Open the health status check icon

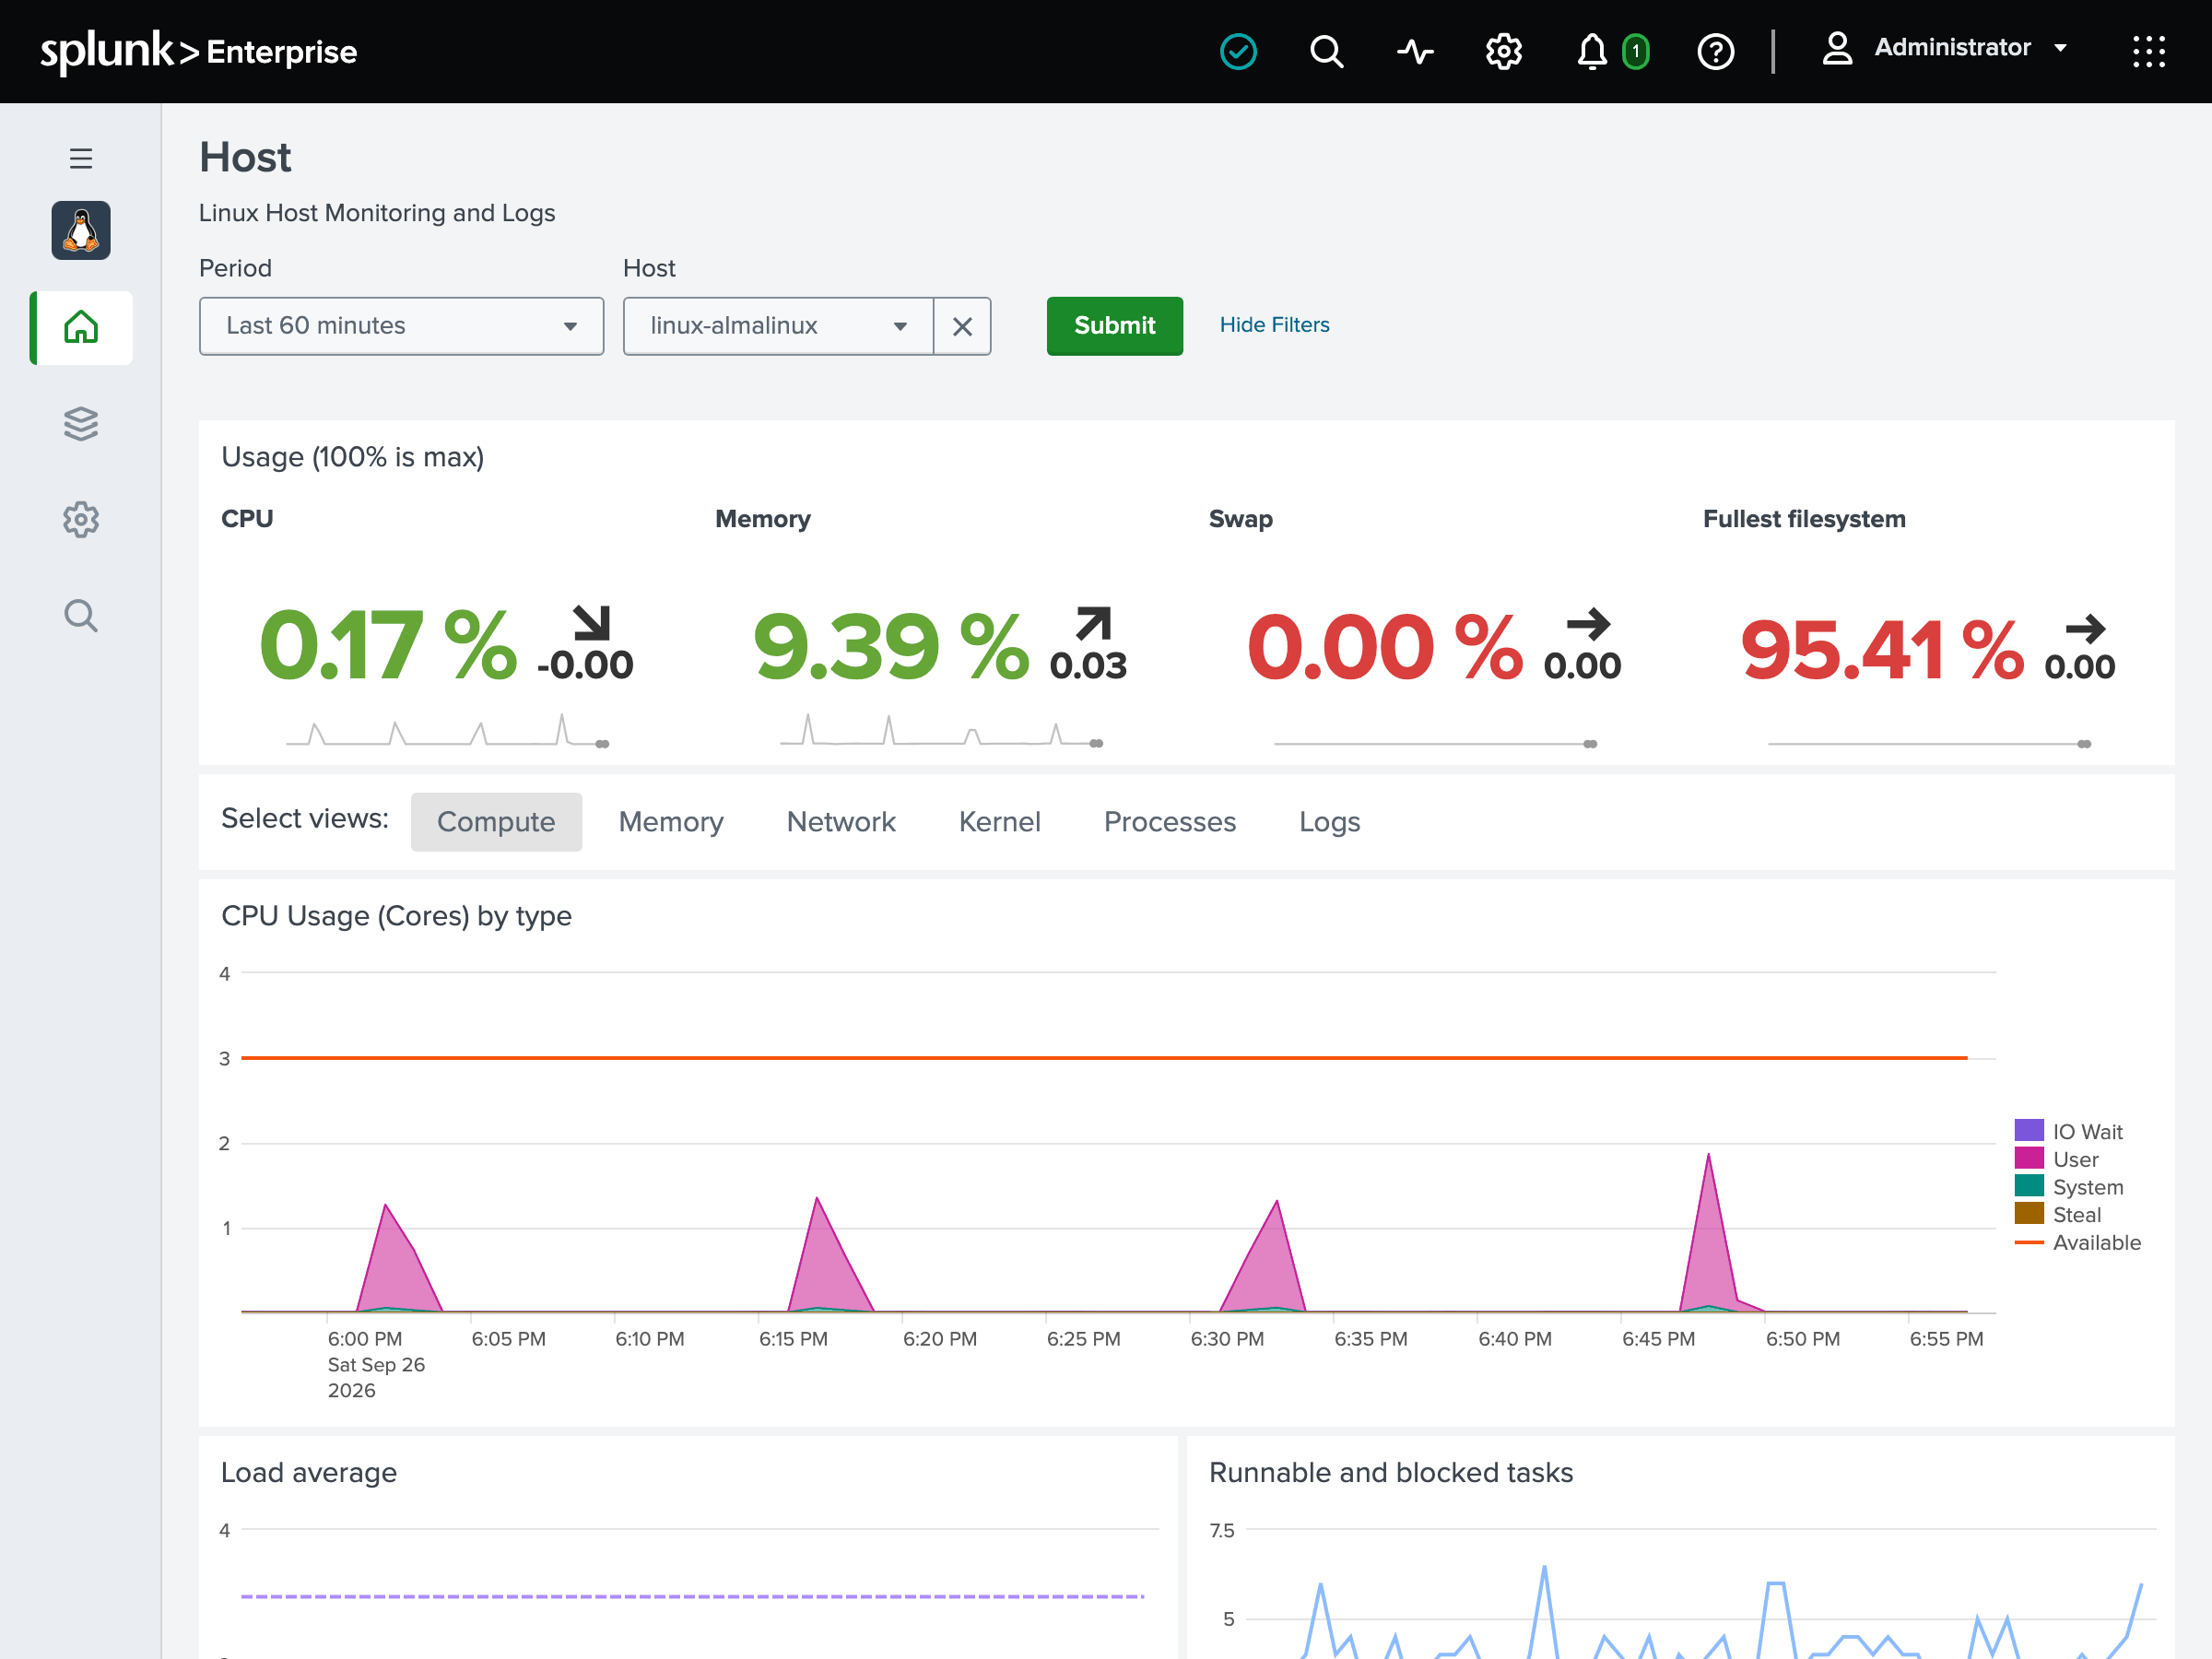(x=1238, y=51)
